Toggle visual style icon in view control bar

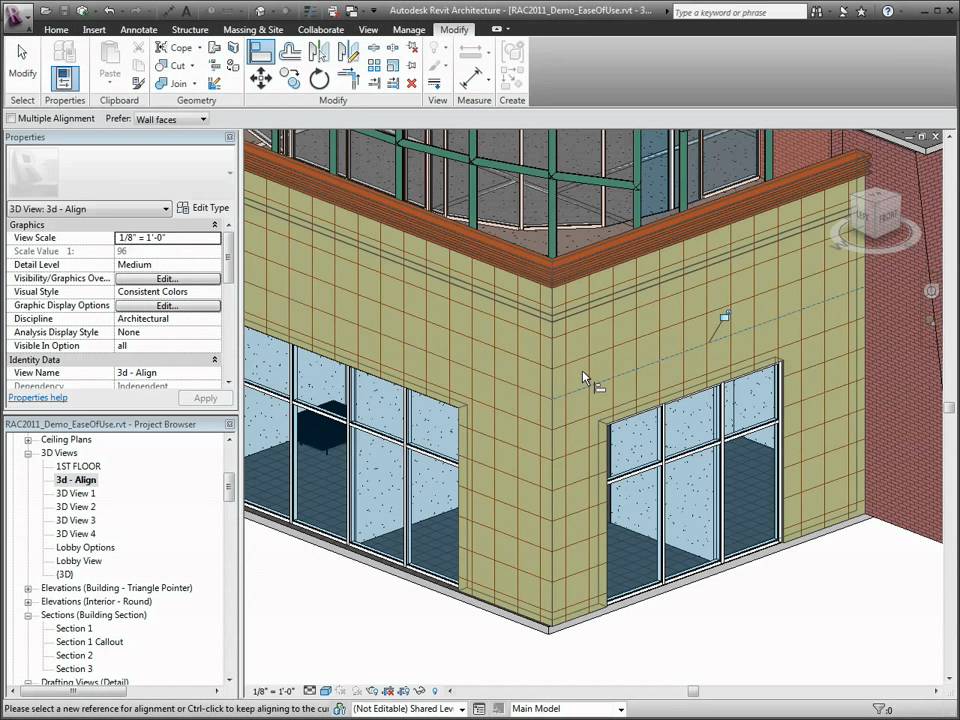[326, 691]
